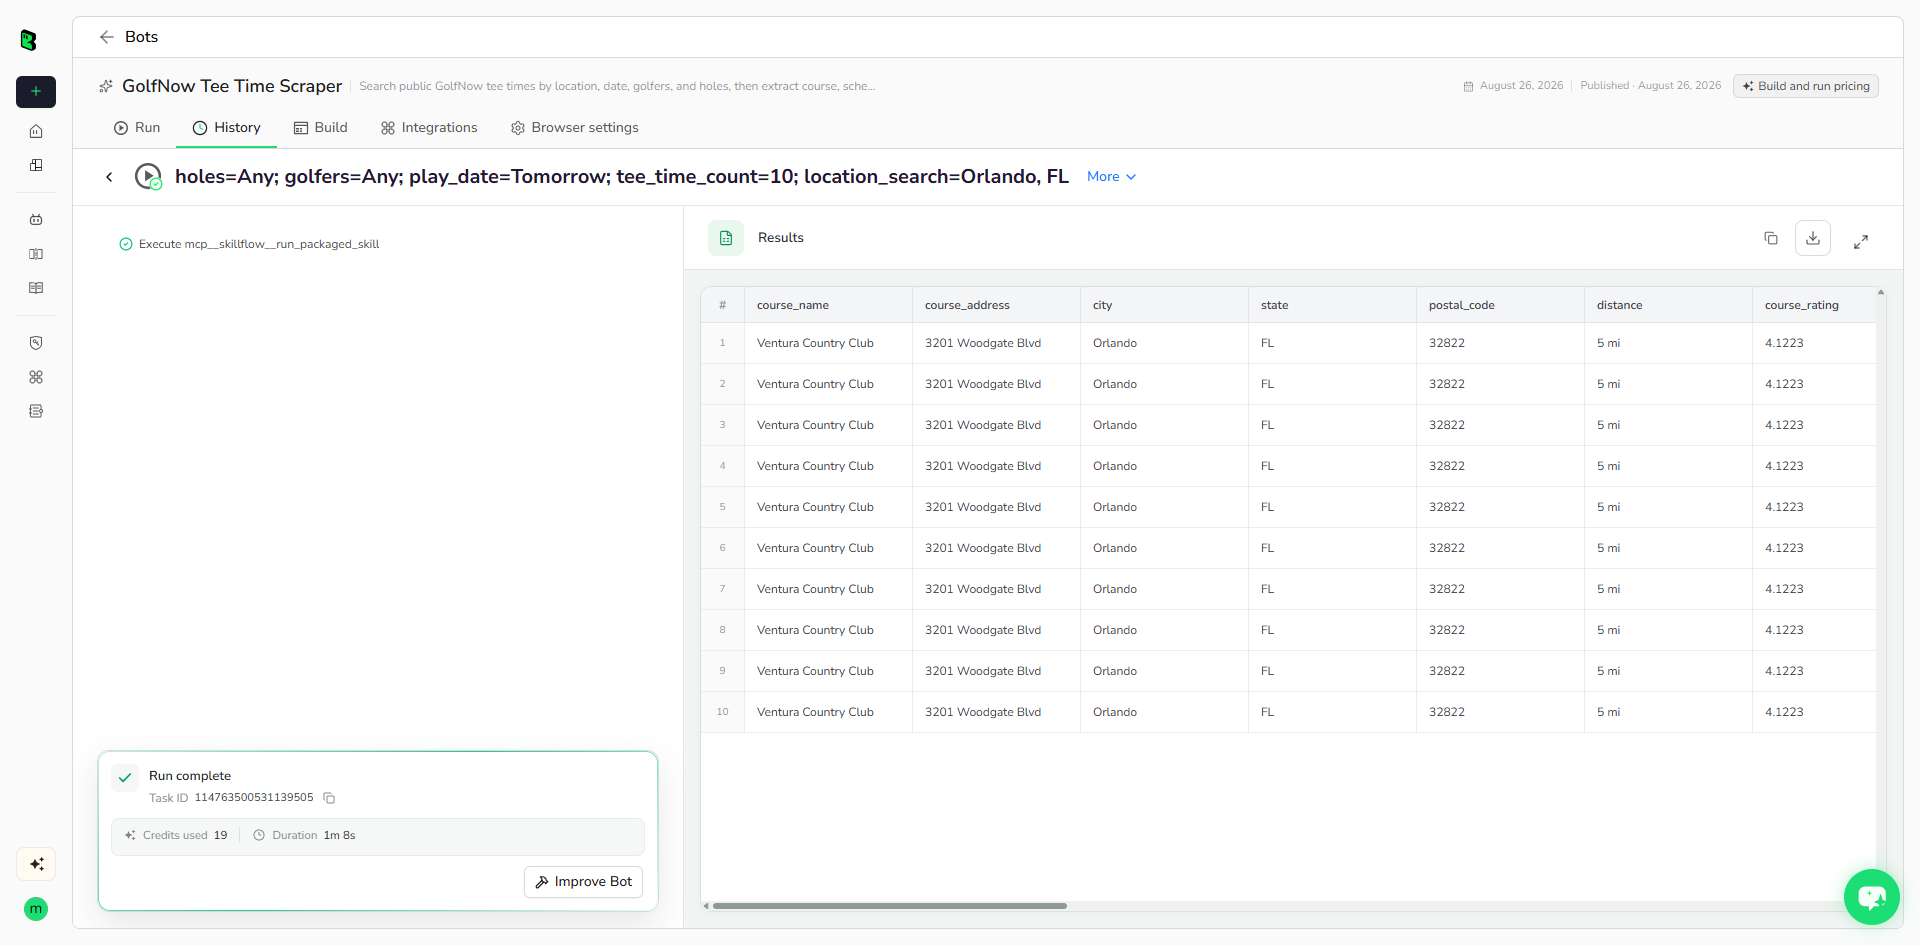
Task: Click the plus new bot button
Action: pos(36,91)
